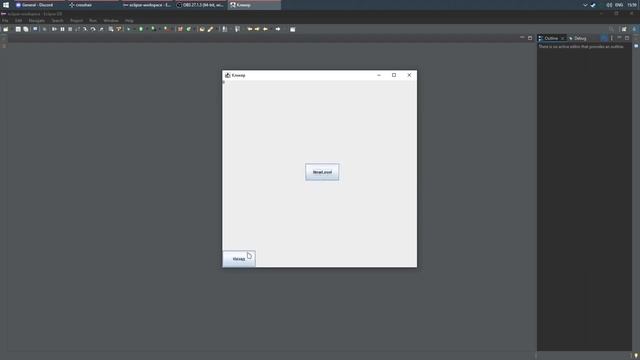
Task: Open the Edit menu in Eclipse
Action: click(18, 20)
